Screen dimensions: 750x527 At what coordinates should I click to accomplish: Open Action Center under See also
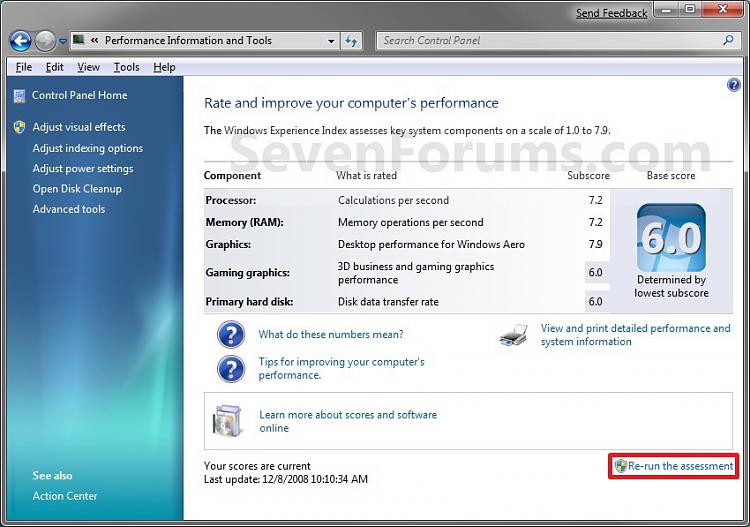pyautogui.click(x=65, y=496)
